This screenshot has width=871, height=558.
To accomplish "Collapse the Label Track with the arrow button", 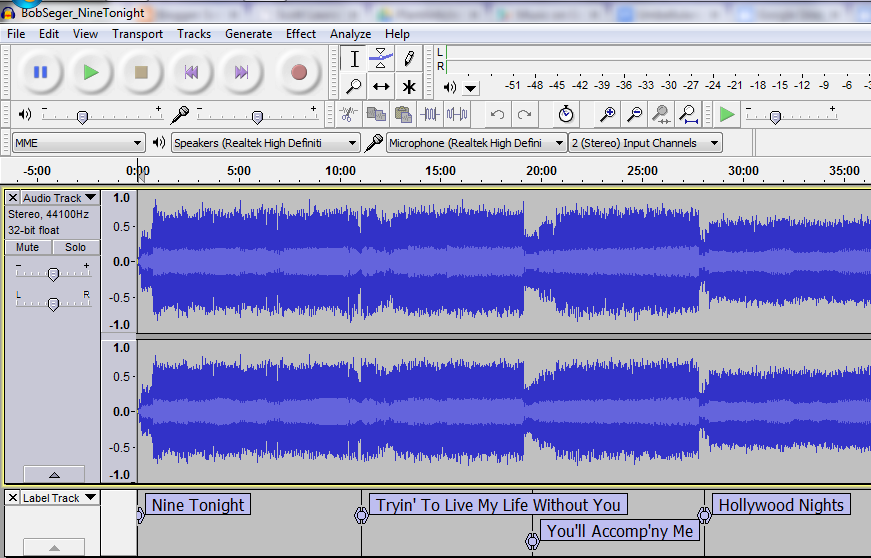I will pos(54,547).
